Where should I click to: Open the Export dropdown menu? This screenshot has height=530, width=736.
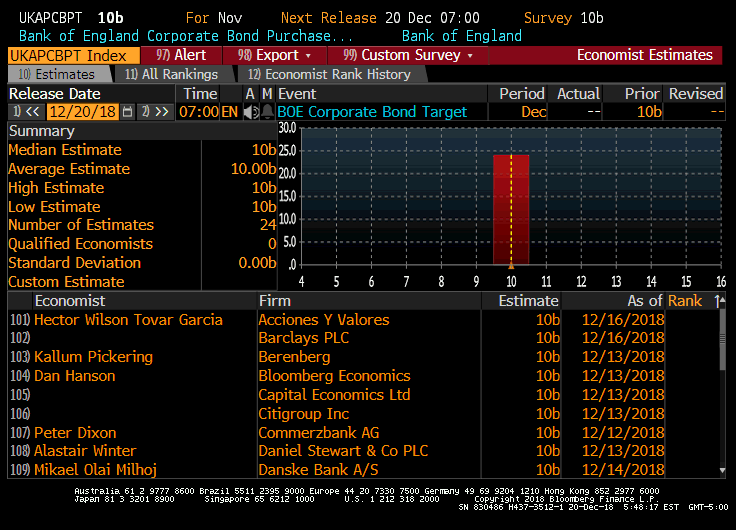[274, 55]
